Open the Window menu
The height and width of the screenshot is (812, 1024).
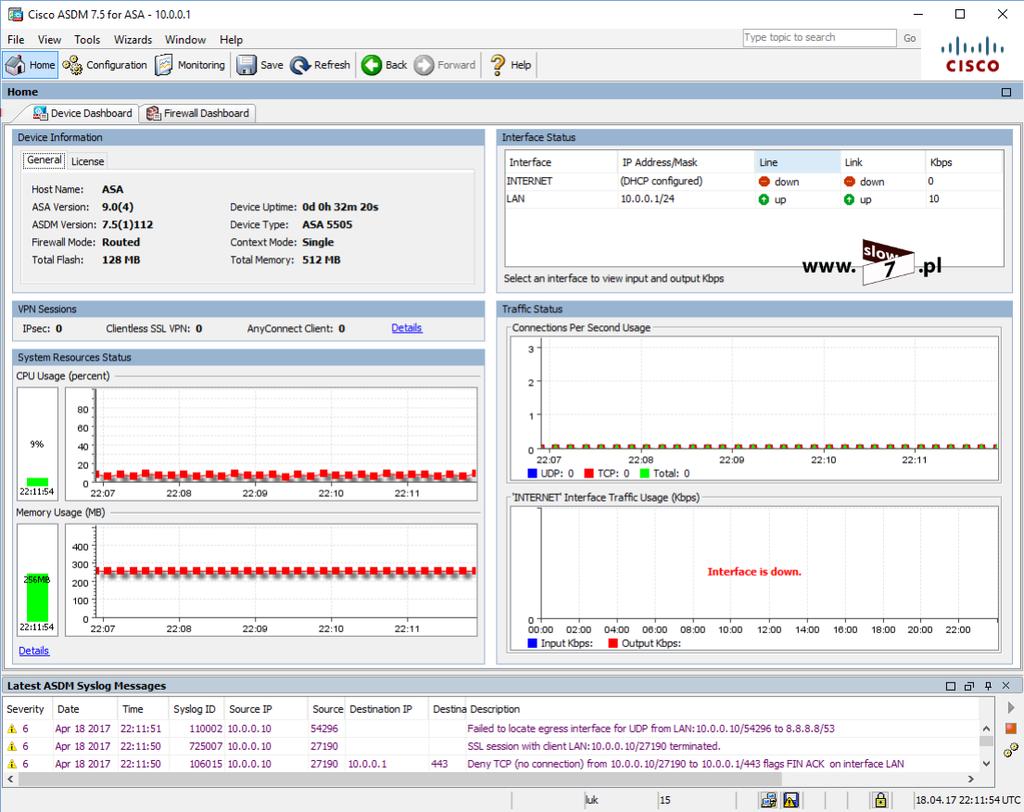(x=185, y=40)
